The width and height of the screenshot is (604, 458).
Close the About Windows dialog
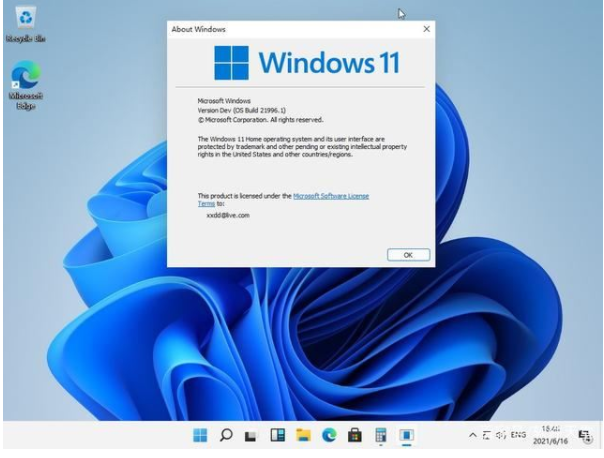coord(426,29)
